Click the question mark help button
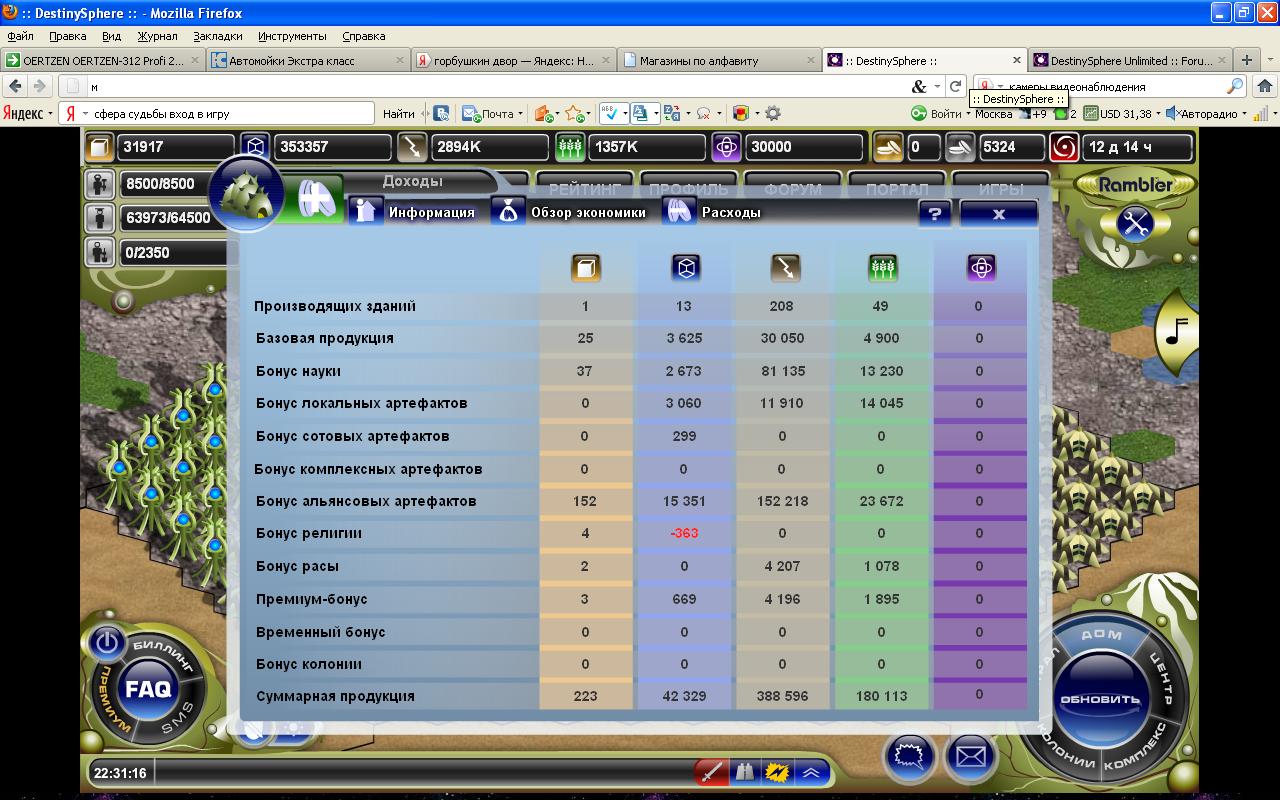This screenshot has height=800, width=1280. point(934,214)
